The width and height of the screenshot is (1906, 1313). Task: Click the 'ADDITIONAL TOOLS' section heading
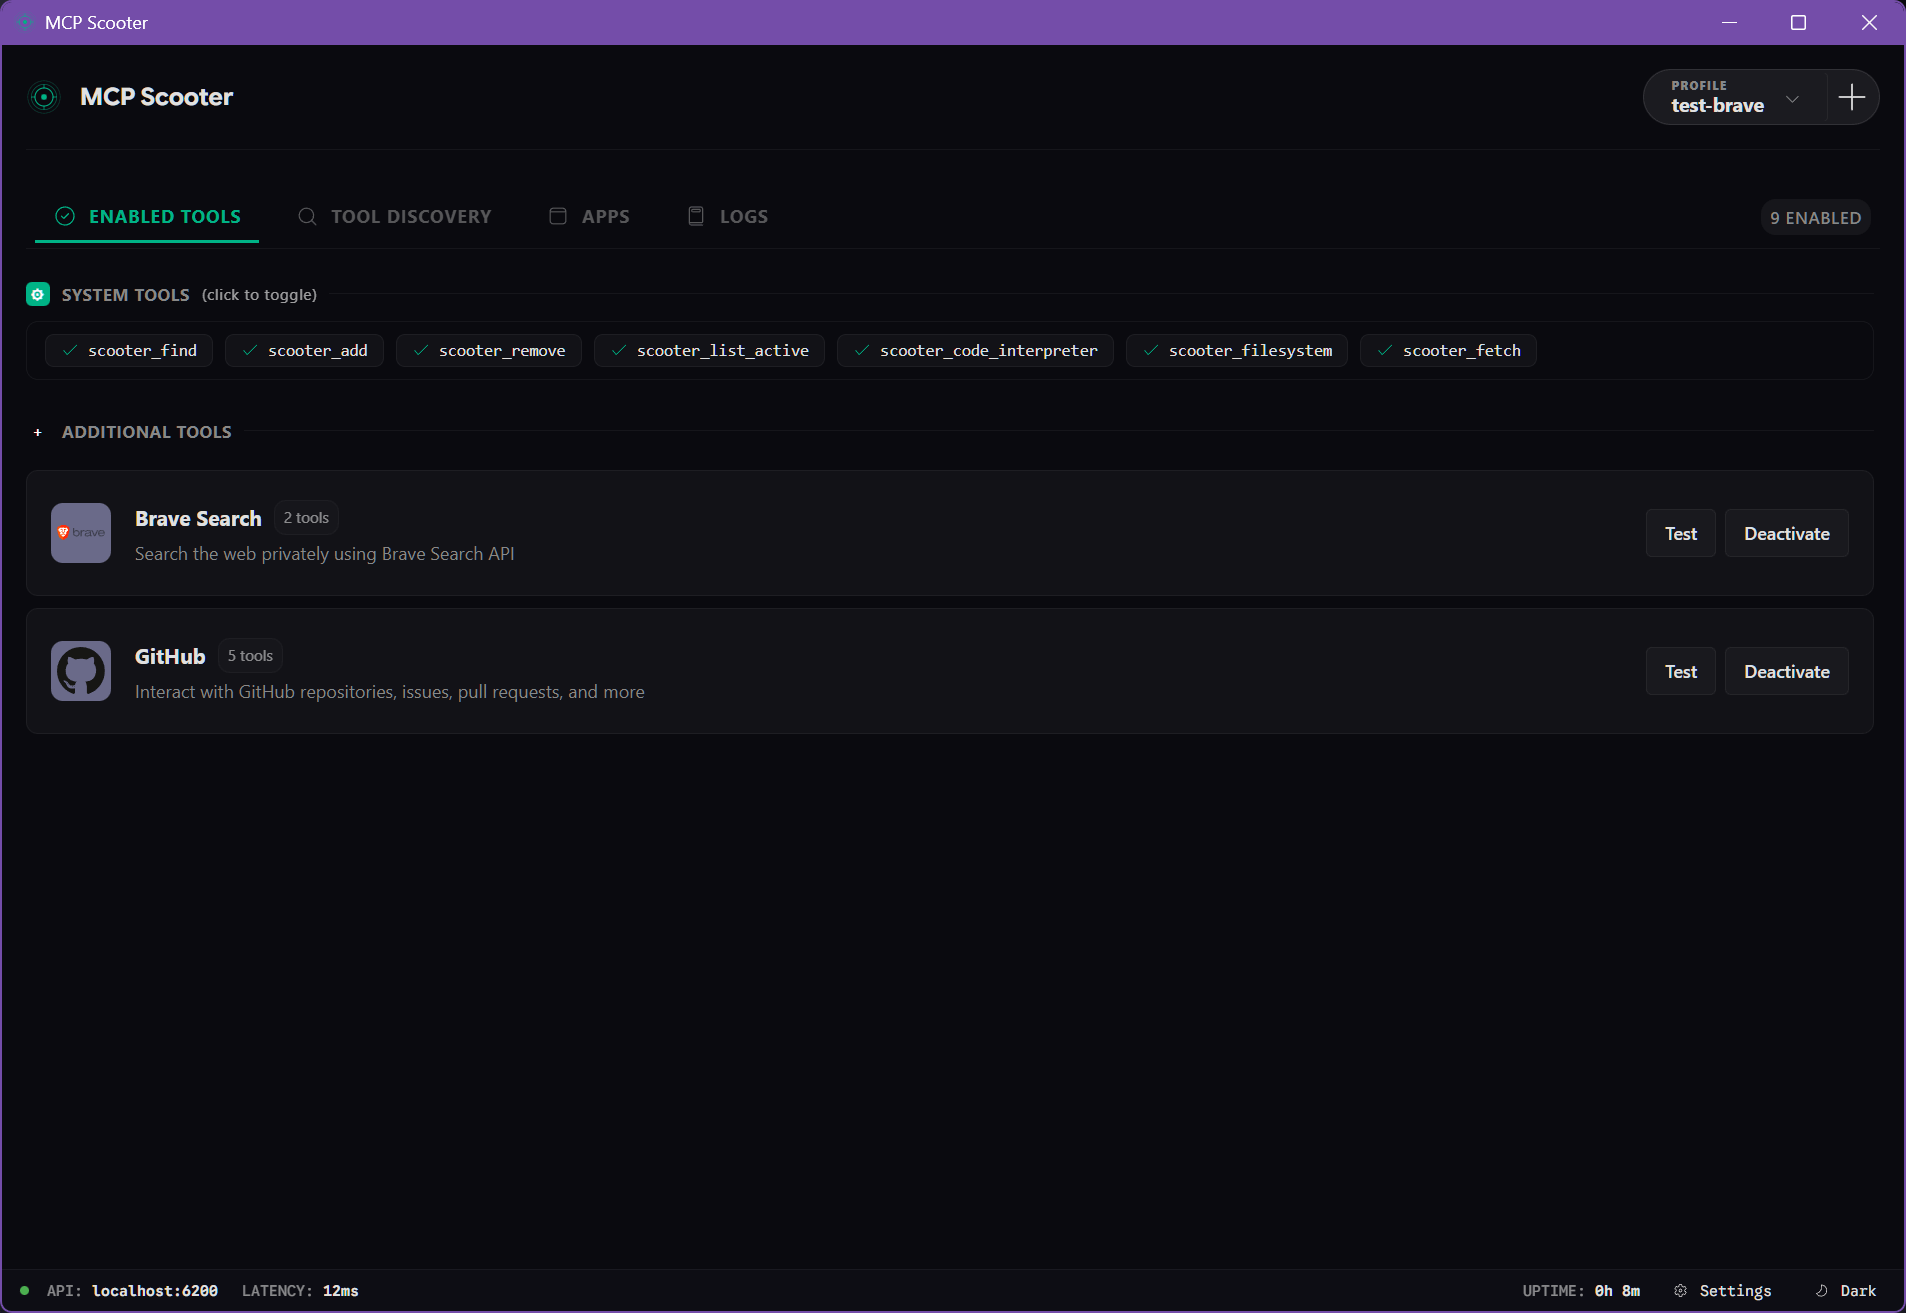click(146, 431)
